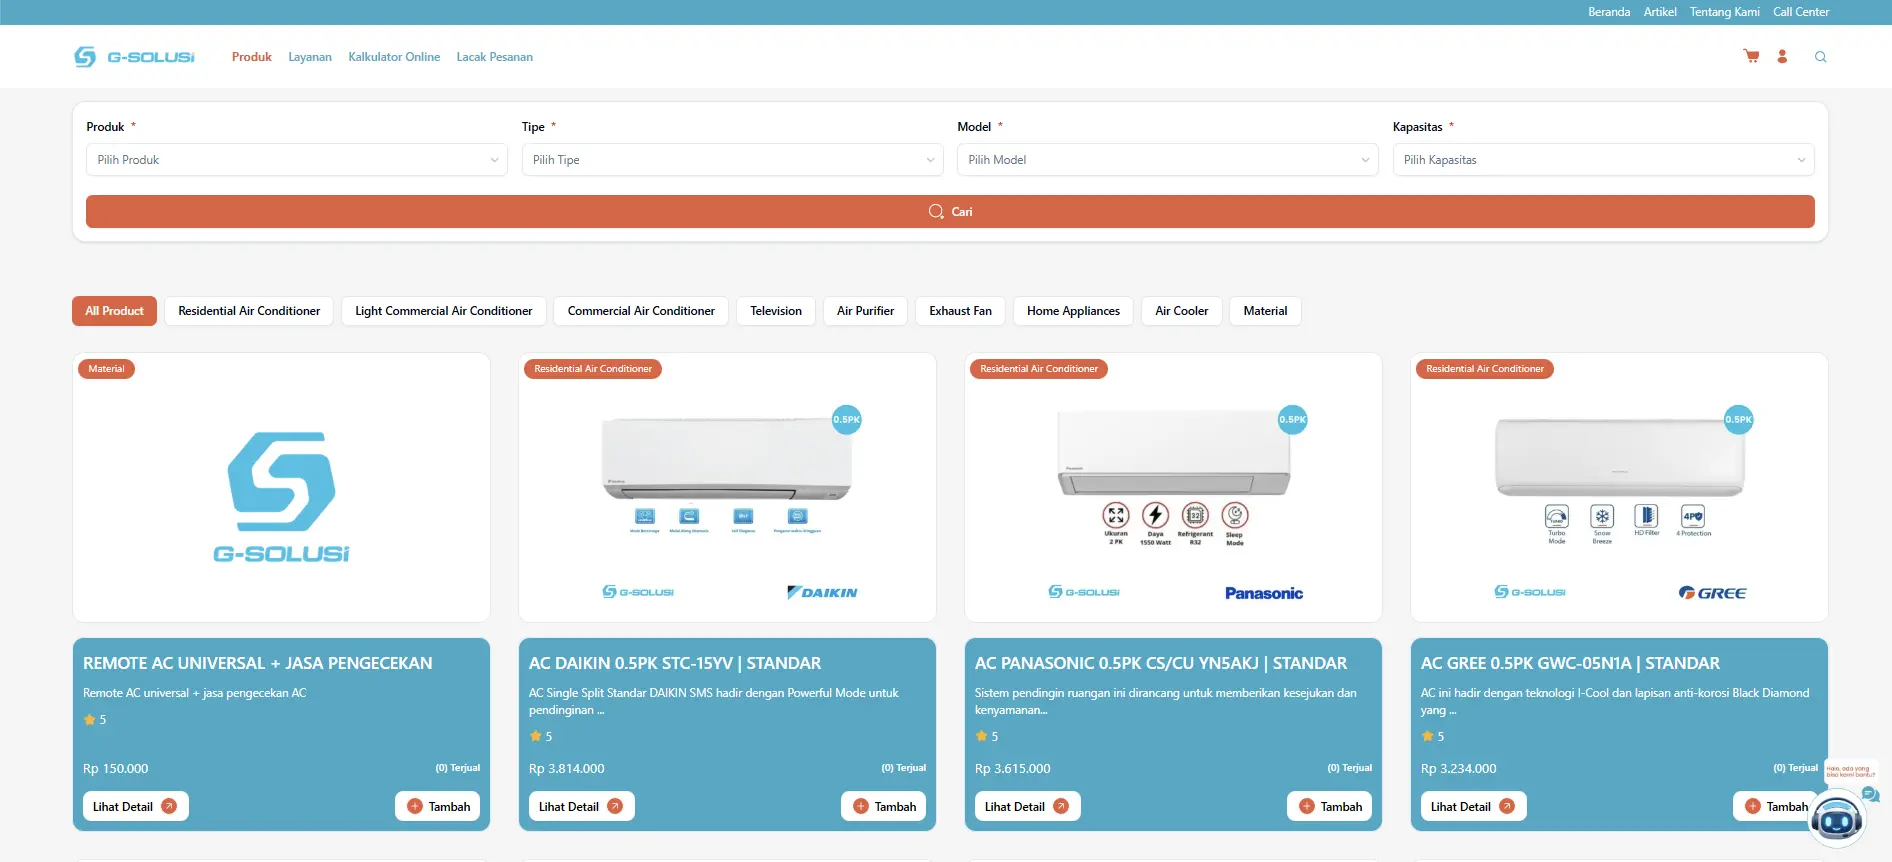Select the Residential Air Conditioner filter tab

click(249, 311)
